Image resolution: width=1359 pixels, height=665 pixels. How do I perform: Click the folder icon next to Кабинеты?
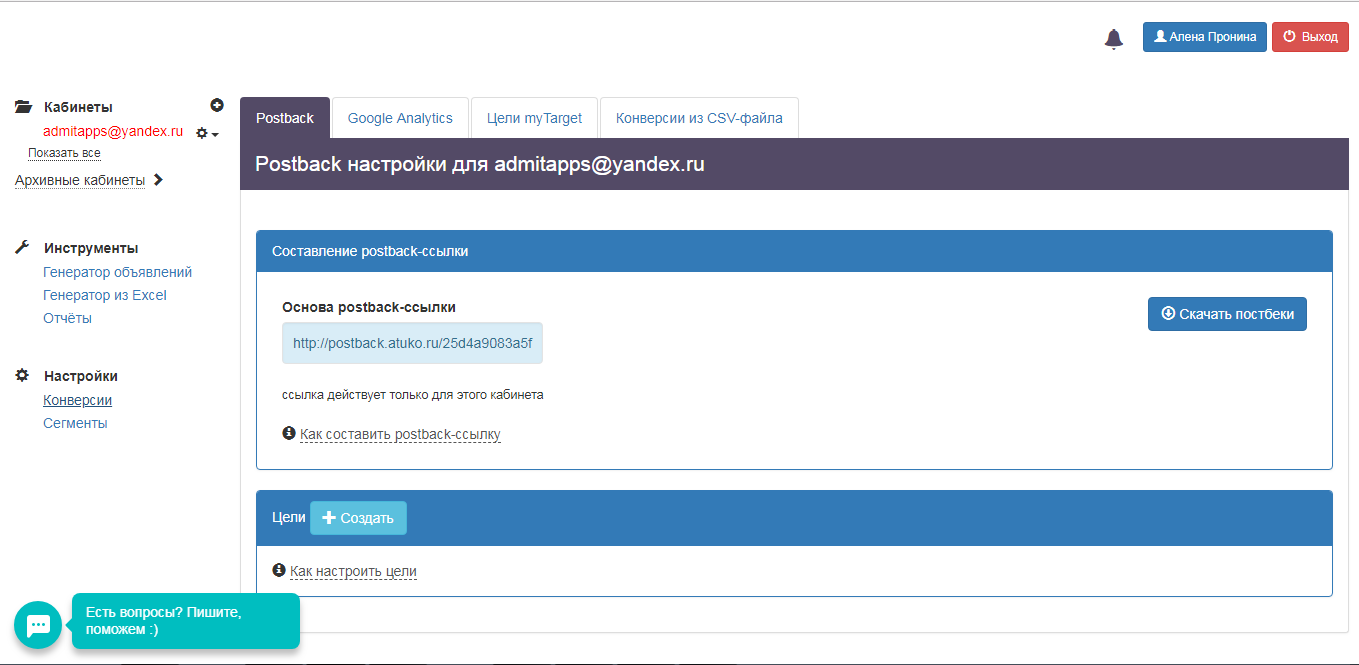pyautogui.click(x=23, y=107)
